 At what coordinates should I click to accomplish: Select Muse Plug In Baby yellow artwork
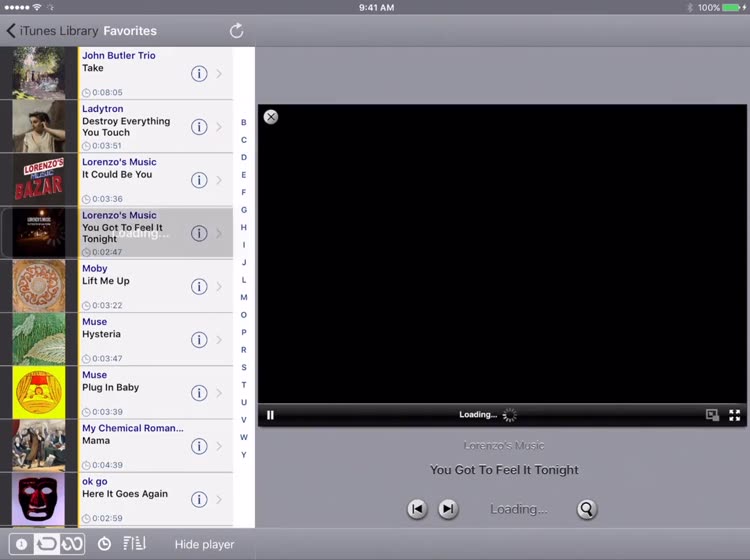39,393
